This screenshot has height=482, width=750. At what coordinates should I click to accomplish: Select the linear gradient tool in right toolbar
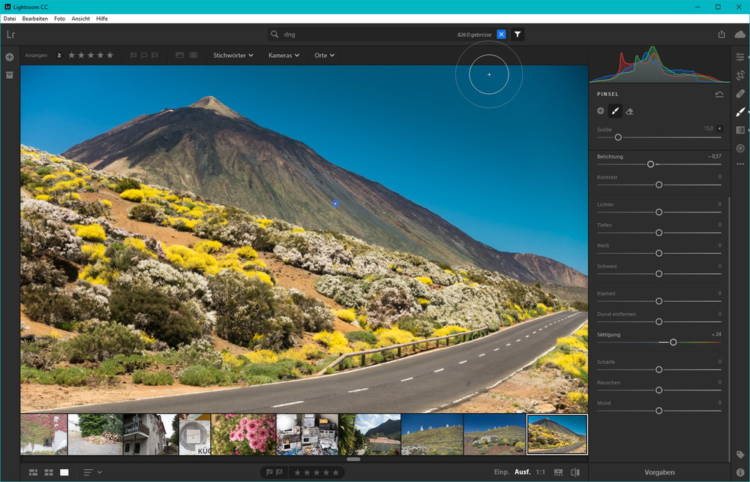[740, 130]
